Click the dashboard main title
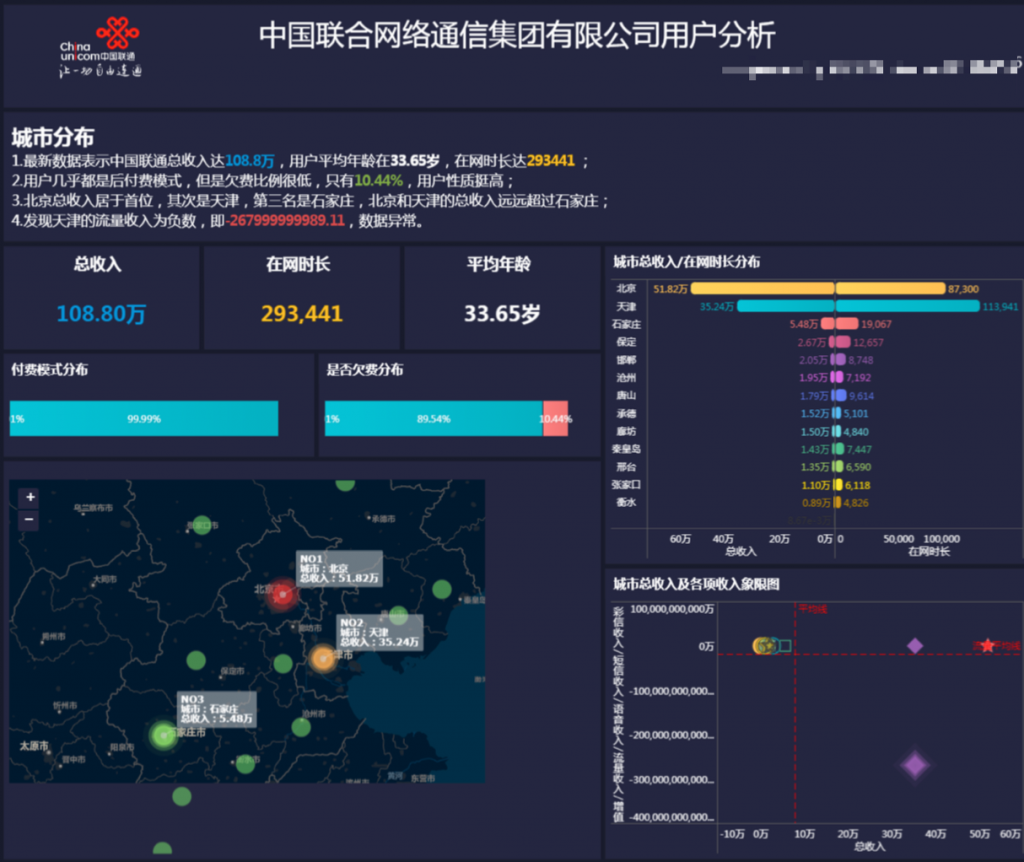 tap(517, 35)
